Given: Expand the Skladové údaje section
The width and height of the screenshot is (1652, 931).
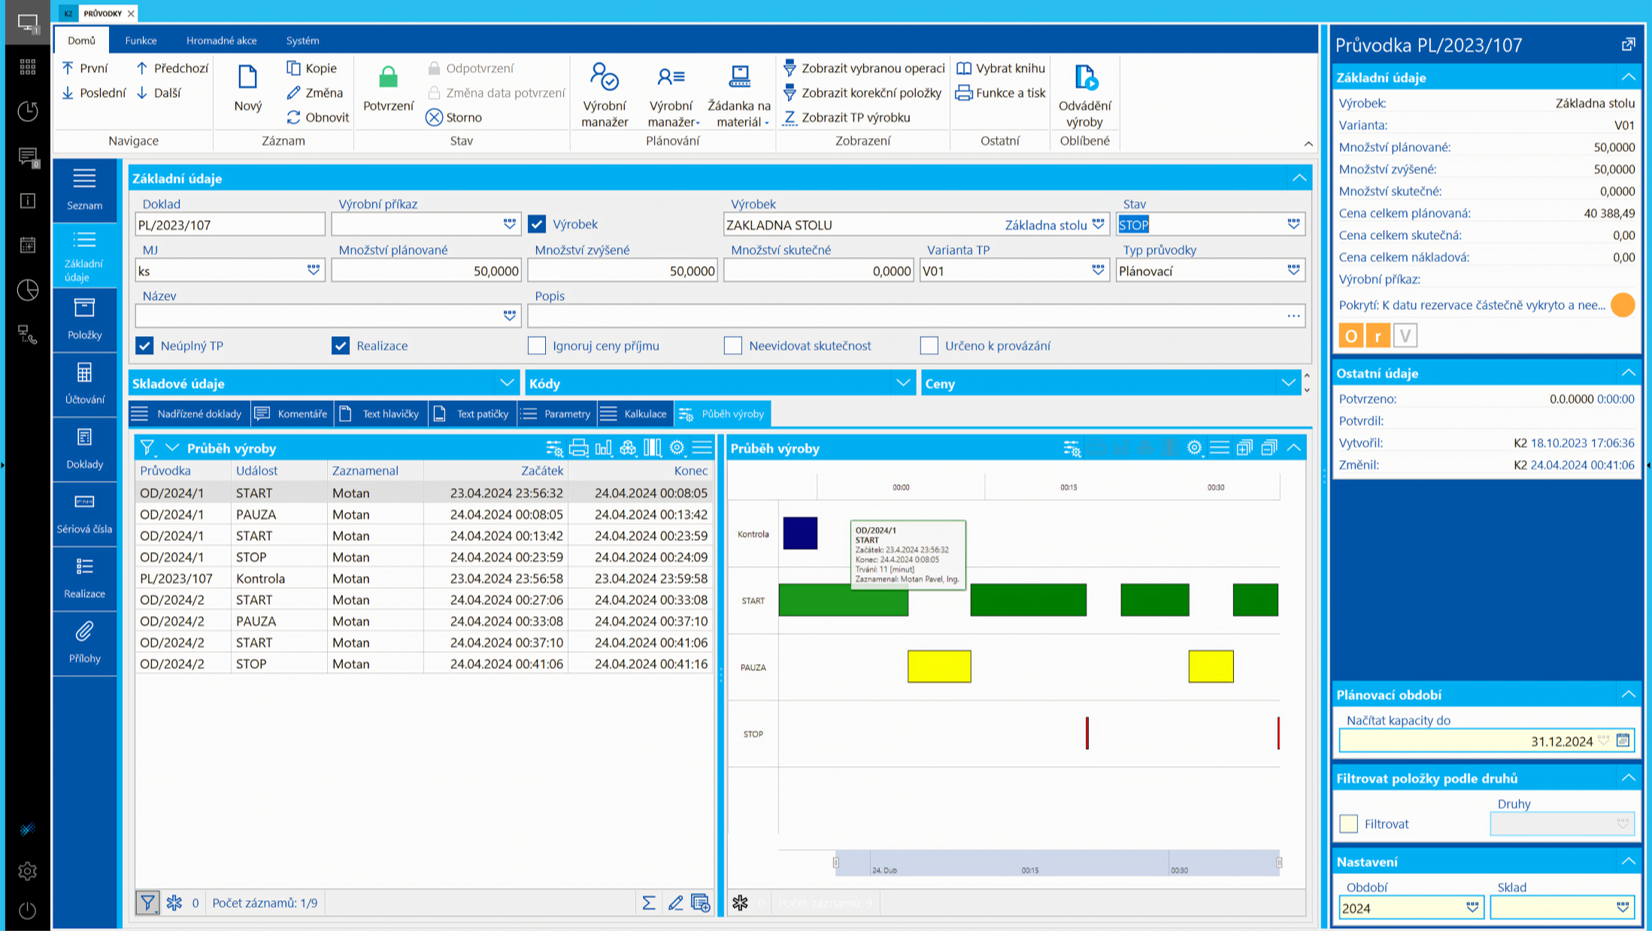Looking at the screenshot, I should (507, 383).
